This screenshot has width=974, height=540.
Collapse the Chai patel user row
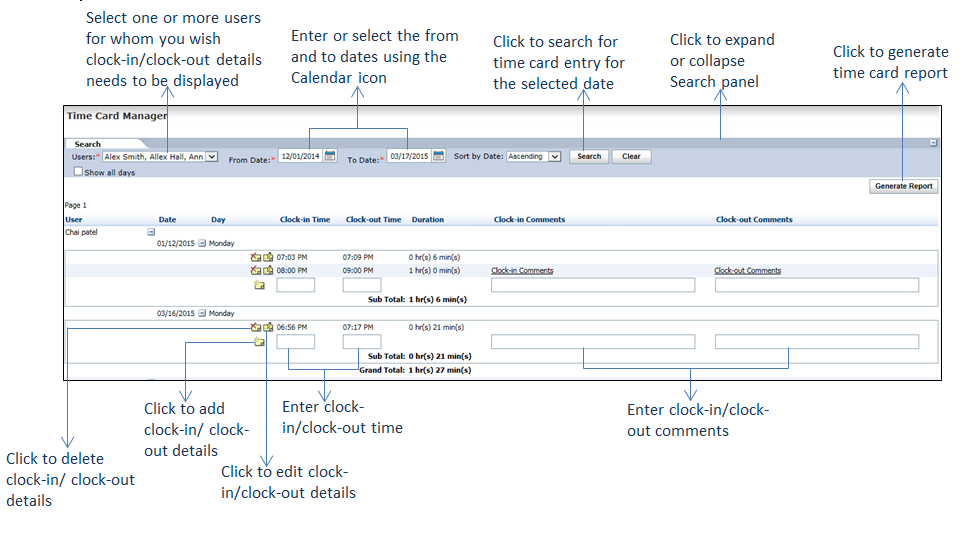click(x=151, y=232)
